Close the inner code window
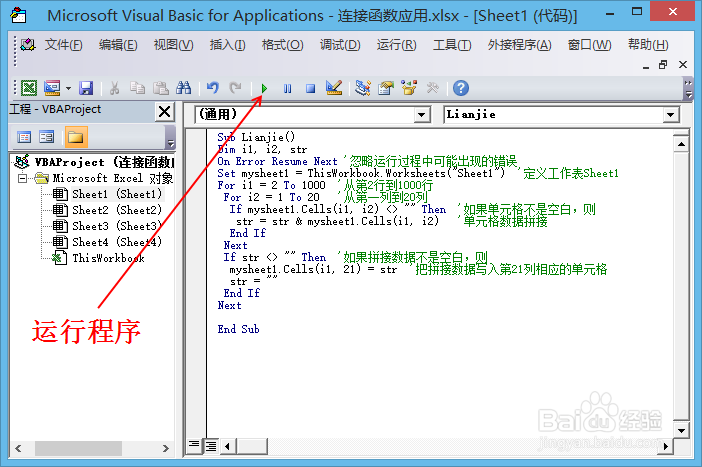This screenshot has height=467, width=702. (x=683, y=64)
